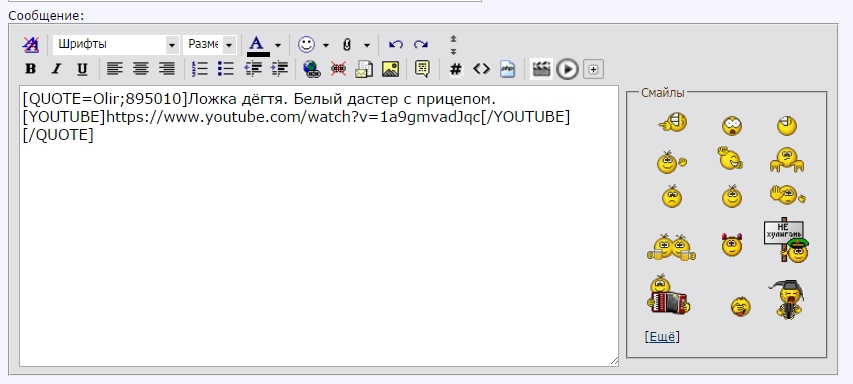Viewport: 853px width, 384px height.
Task: Open the Размер size dropdown
Action: click(209, 45)
